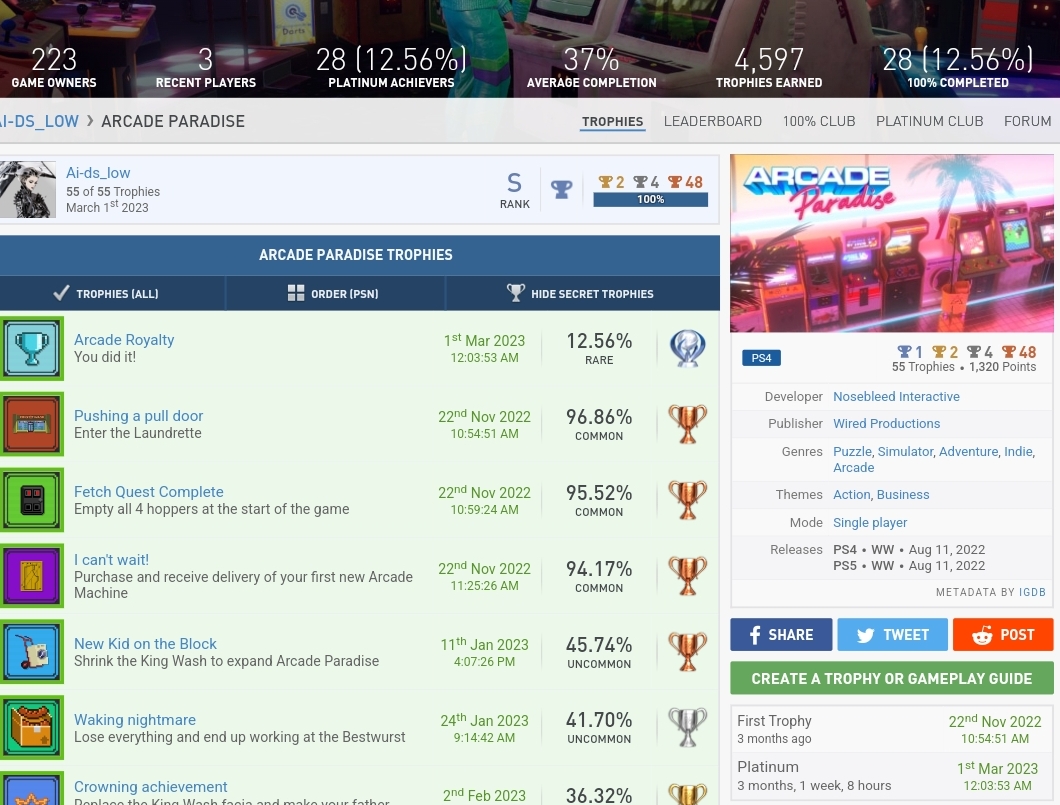Screen dimensions: 1060x805
Task: Open the 100% Club tab
Action: [818, 121]
